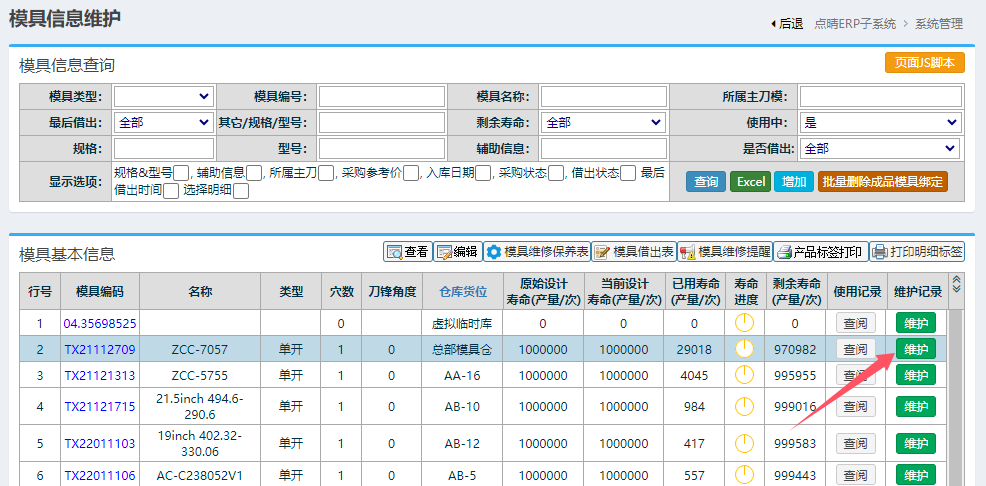Viewport: 986px width, 486px height.
Task: Click the 规格 input field
Action: [x=164, y=149]
